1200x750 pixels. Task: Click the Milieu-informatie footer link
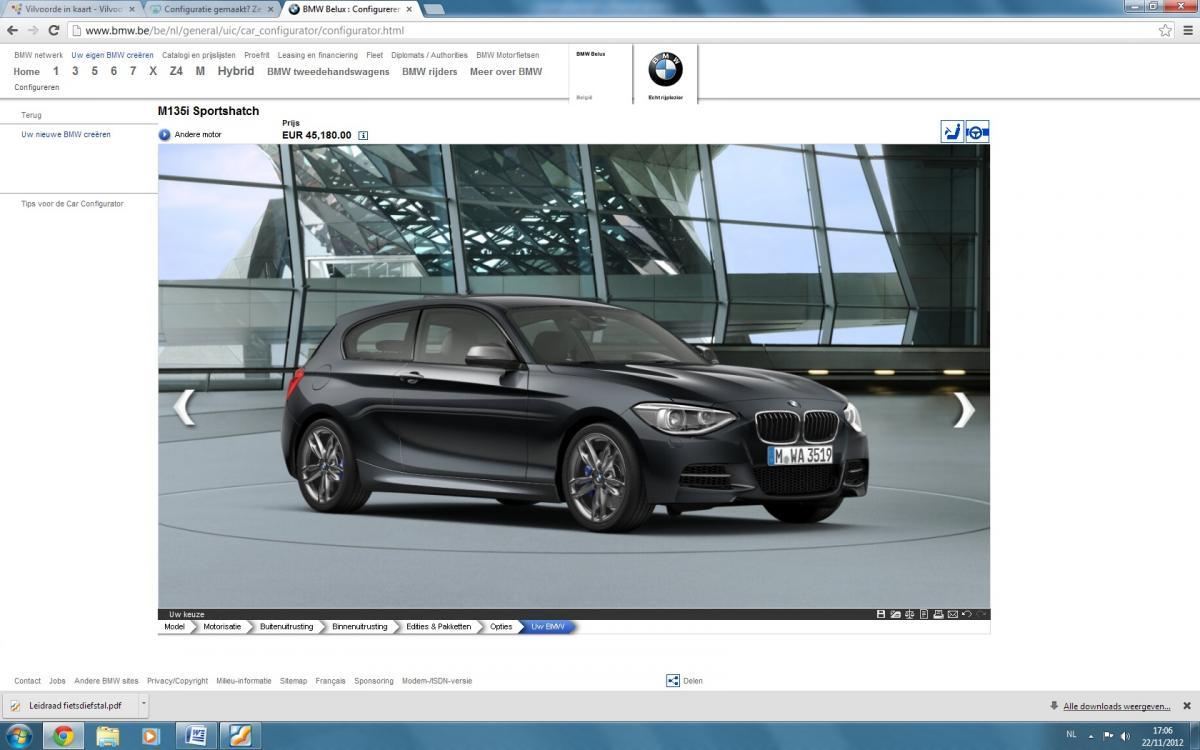pos(244,681)
